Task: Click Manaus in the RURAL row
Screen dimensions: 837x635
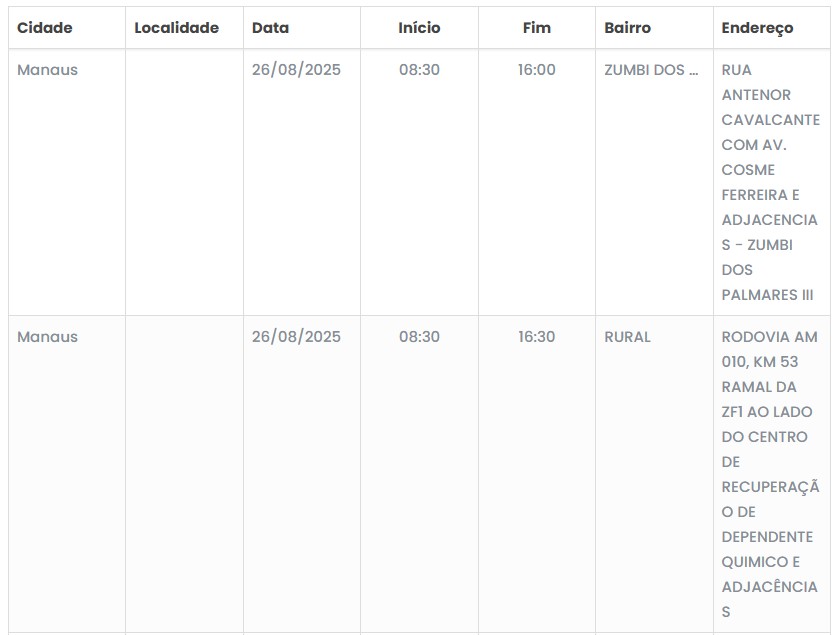Action: (47, 337)
